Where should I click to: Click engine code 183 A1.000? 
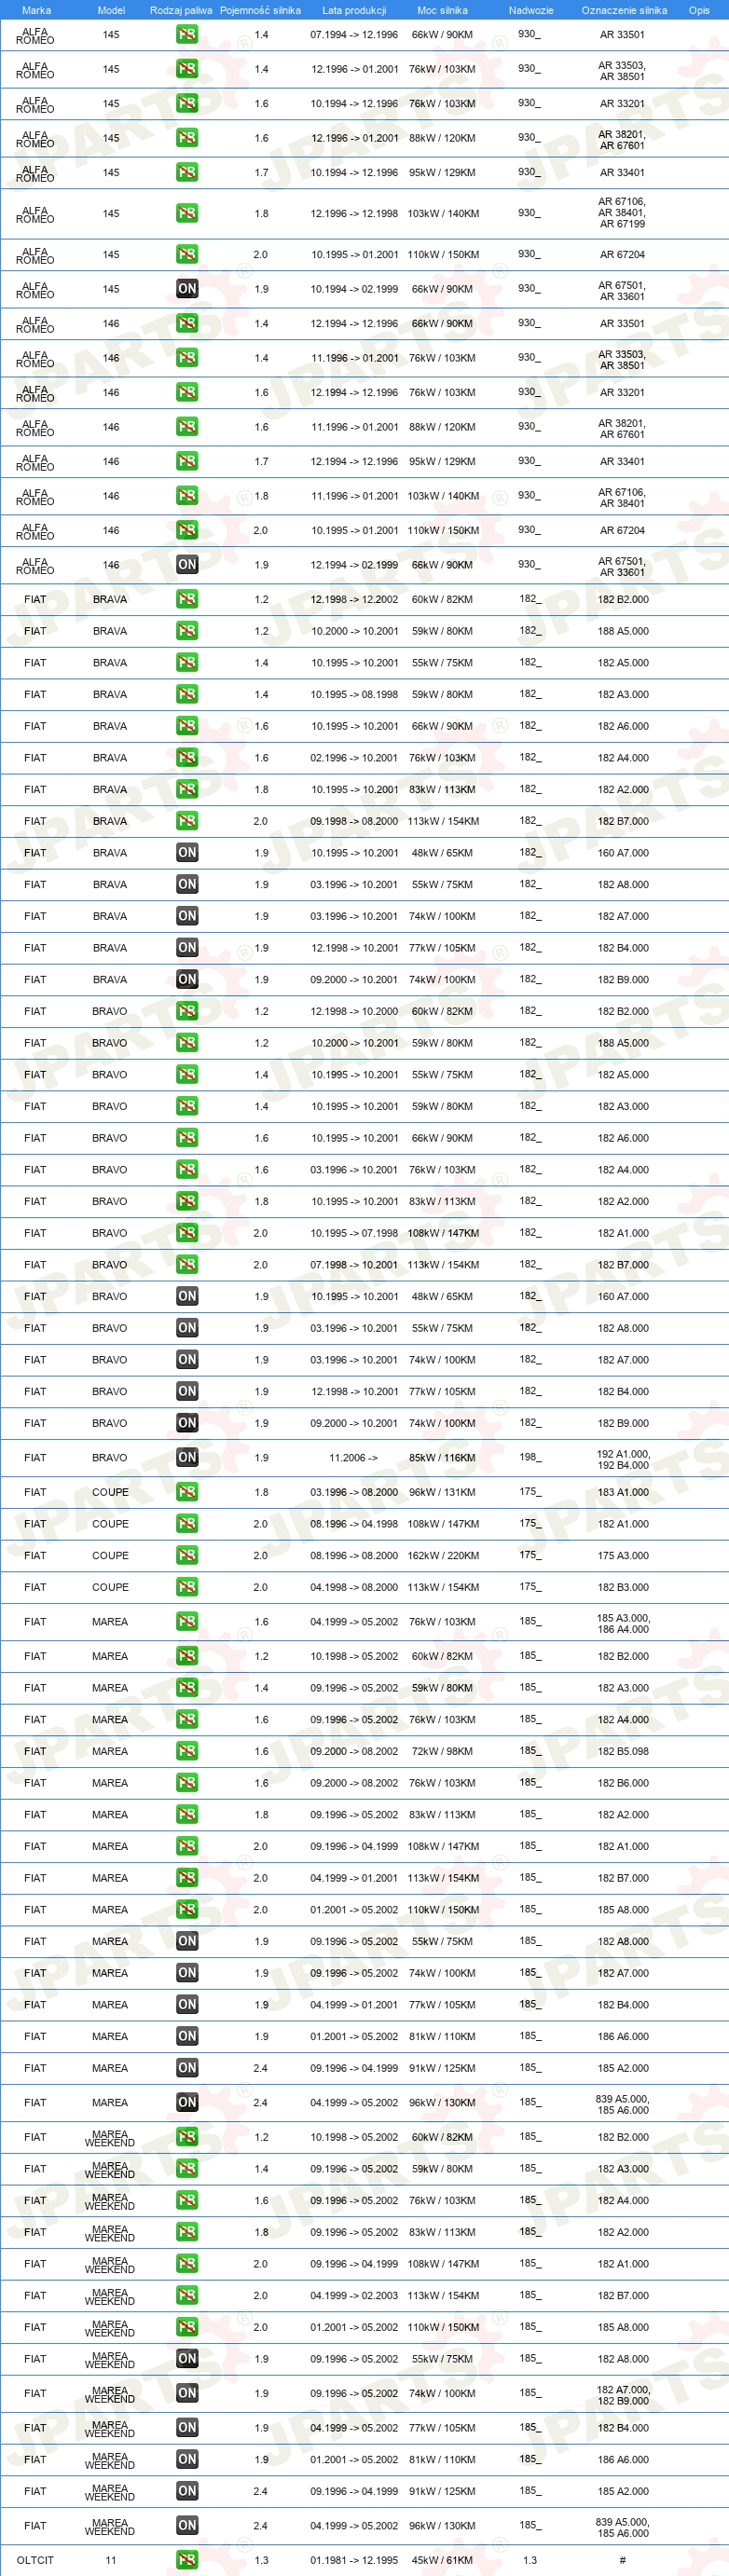tap(623, 1492)
